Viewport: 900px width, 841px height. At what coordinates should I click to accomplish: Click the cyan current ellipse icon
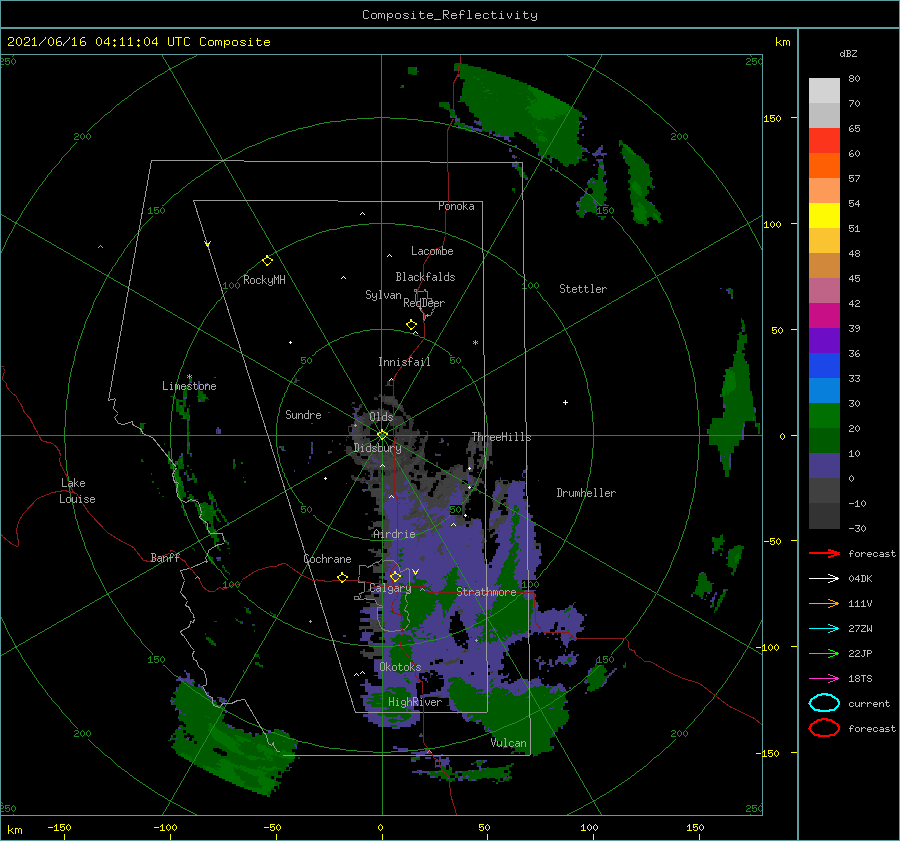pyautogui.click(x=824, y=703)
